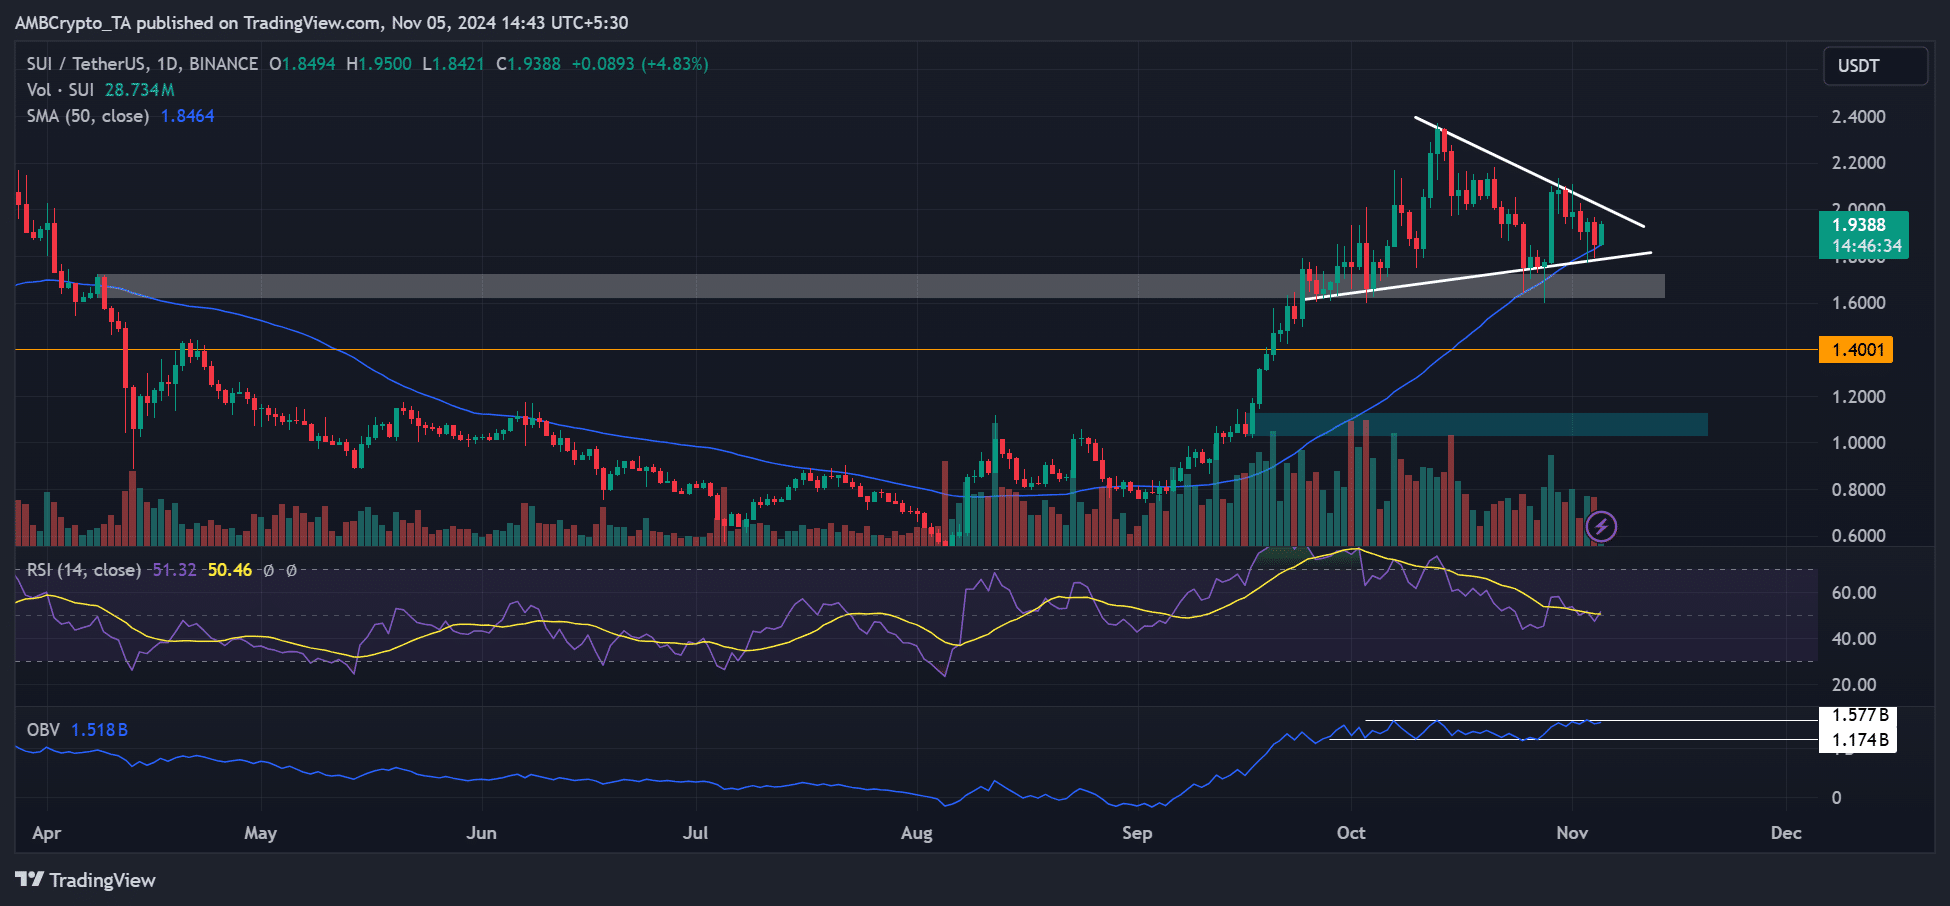Click the orange 1.4001 price label
The width and height of the screenshot is (1950, 906).
pyautogui.click(x=1857, y=350)
